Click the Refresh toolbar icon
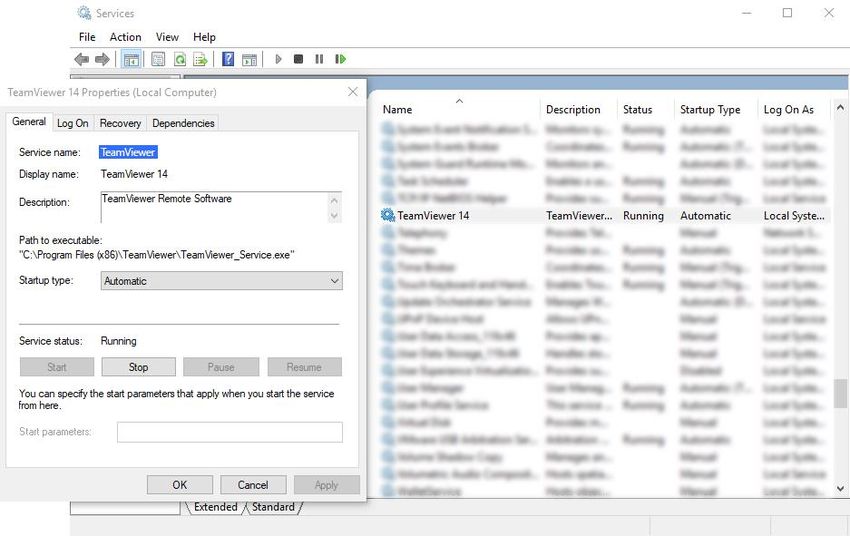The width and height of the screenshot is (850, 536). (179, 59)
